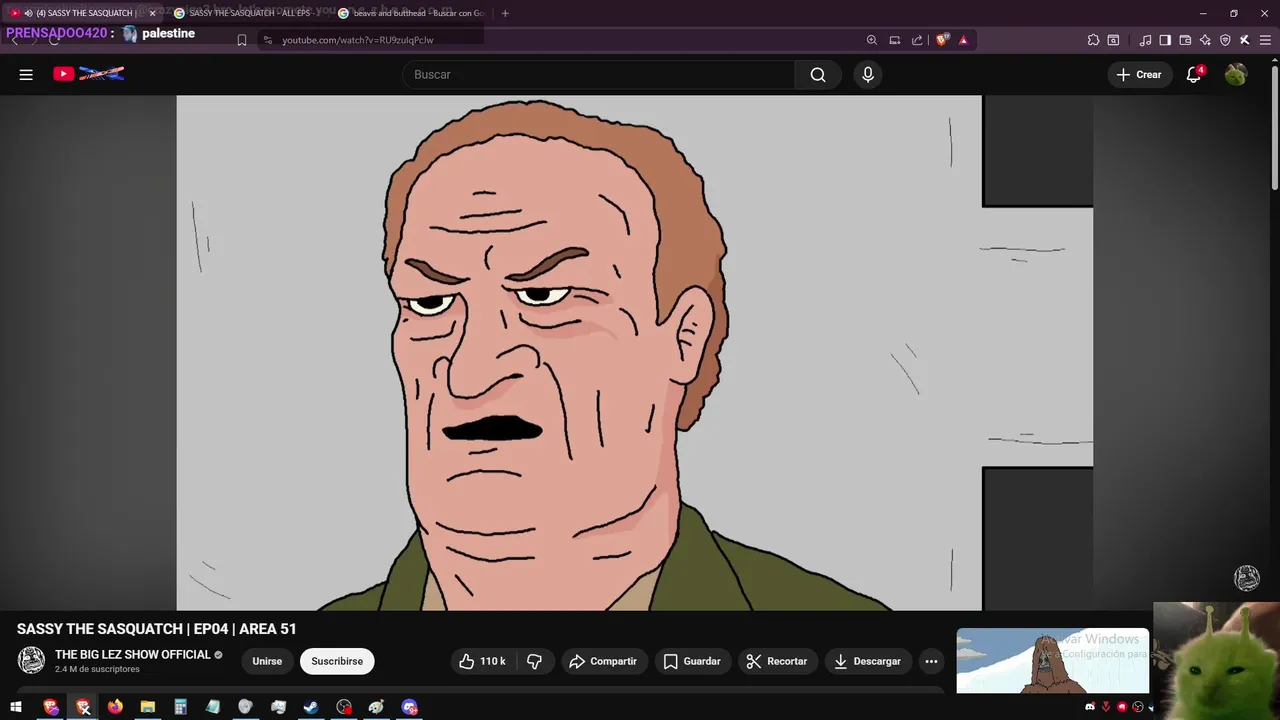Switch to beavis and butthead search tab
Viewport: 1280px width, 720px height.
click(x=412, y=13)
